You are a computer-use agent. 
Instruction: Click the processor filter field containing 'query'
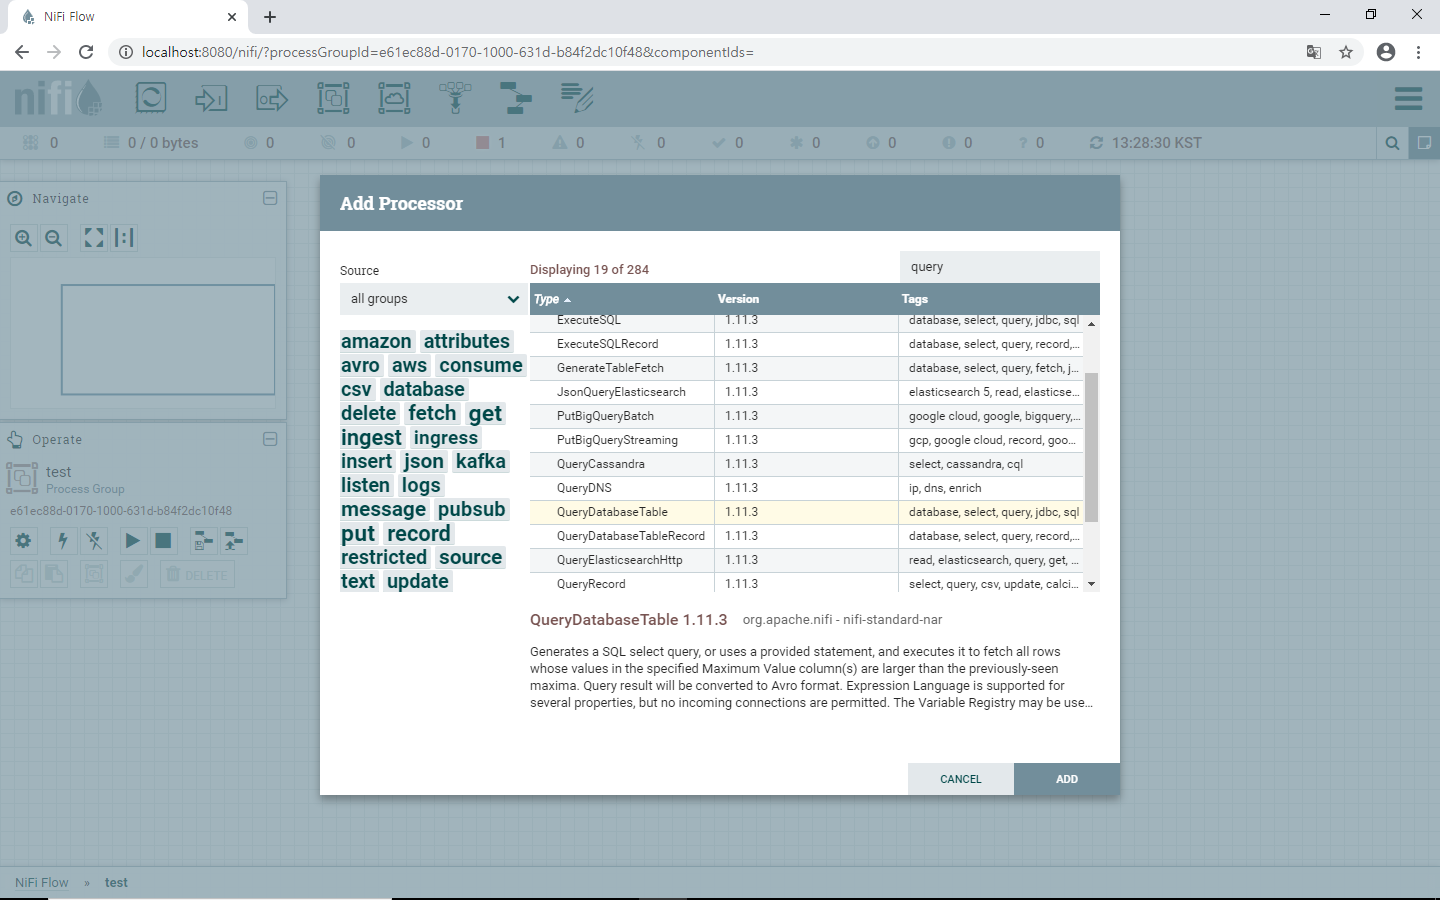1000,267
